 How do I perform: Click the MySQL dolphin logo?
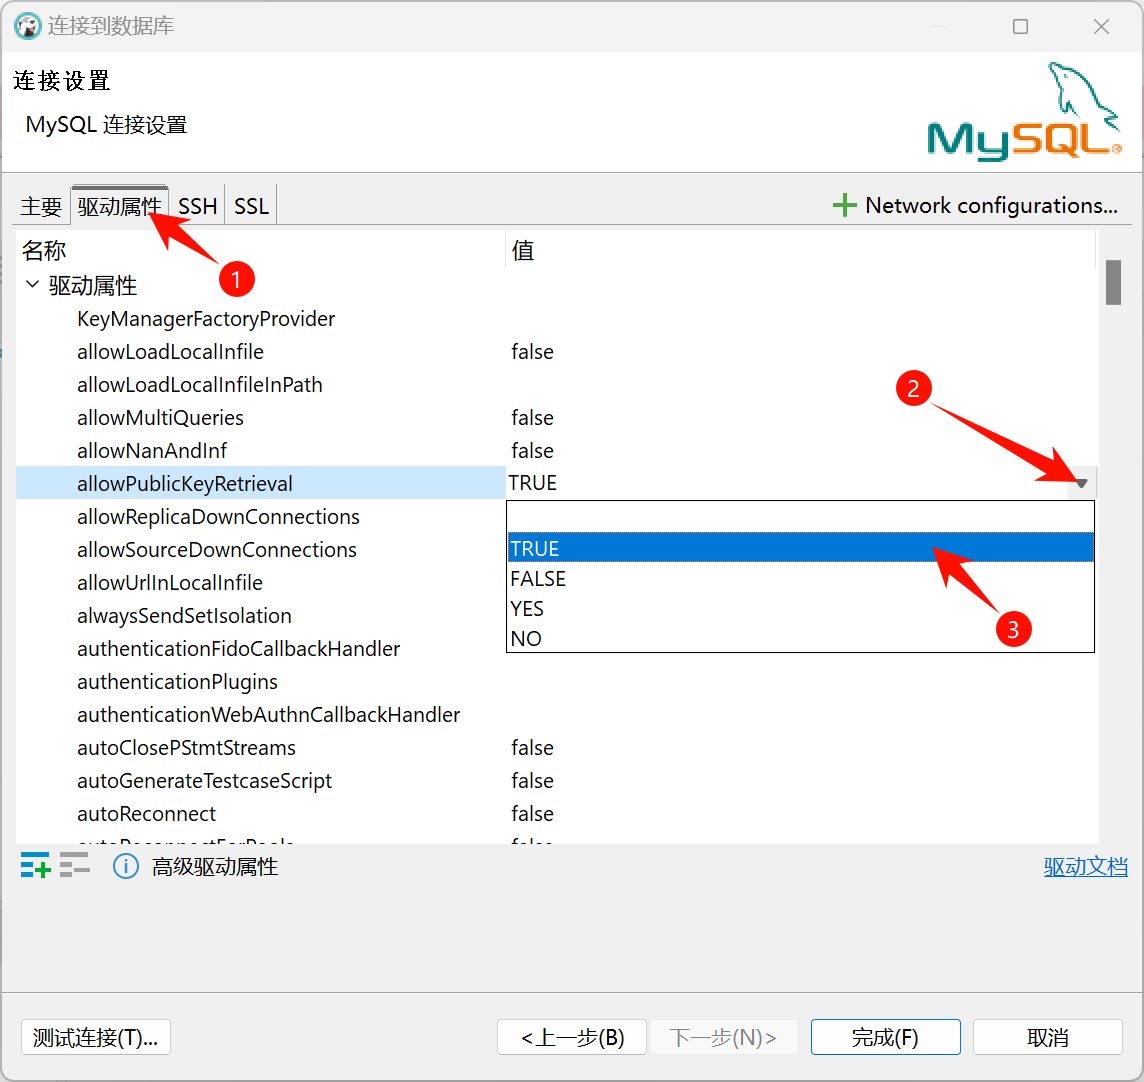1022,110
